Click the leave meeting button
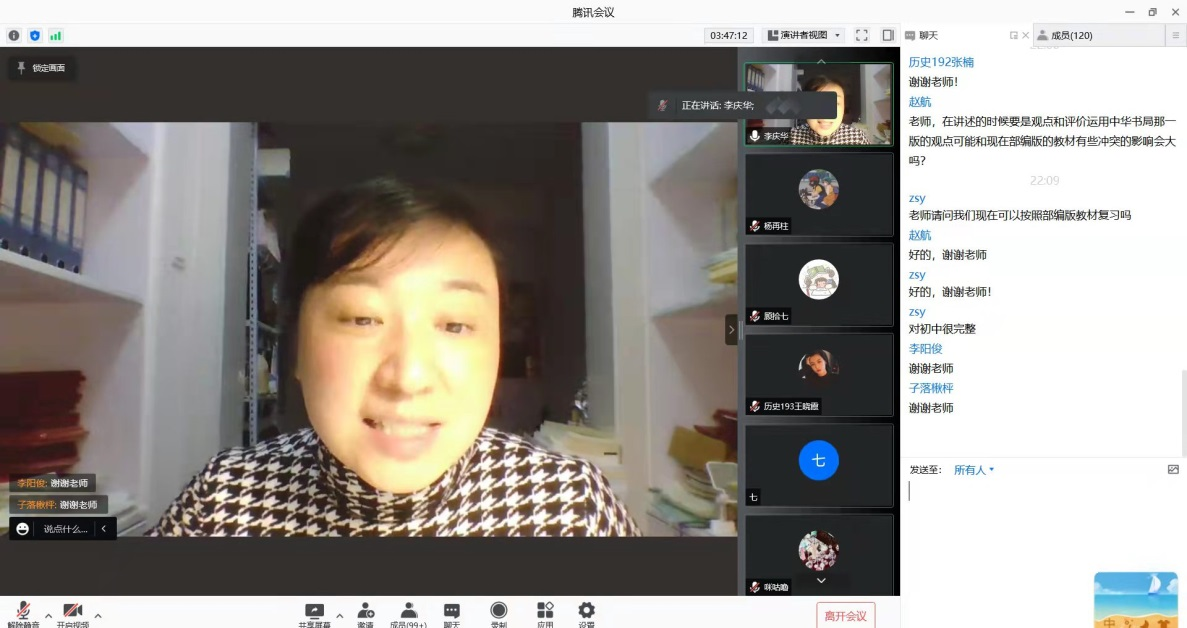This screenshot has height=628, width=1187. coord(845,615)
